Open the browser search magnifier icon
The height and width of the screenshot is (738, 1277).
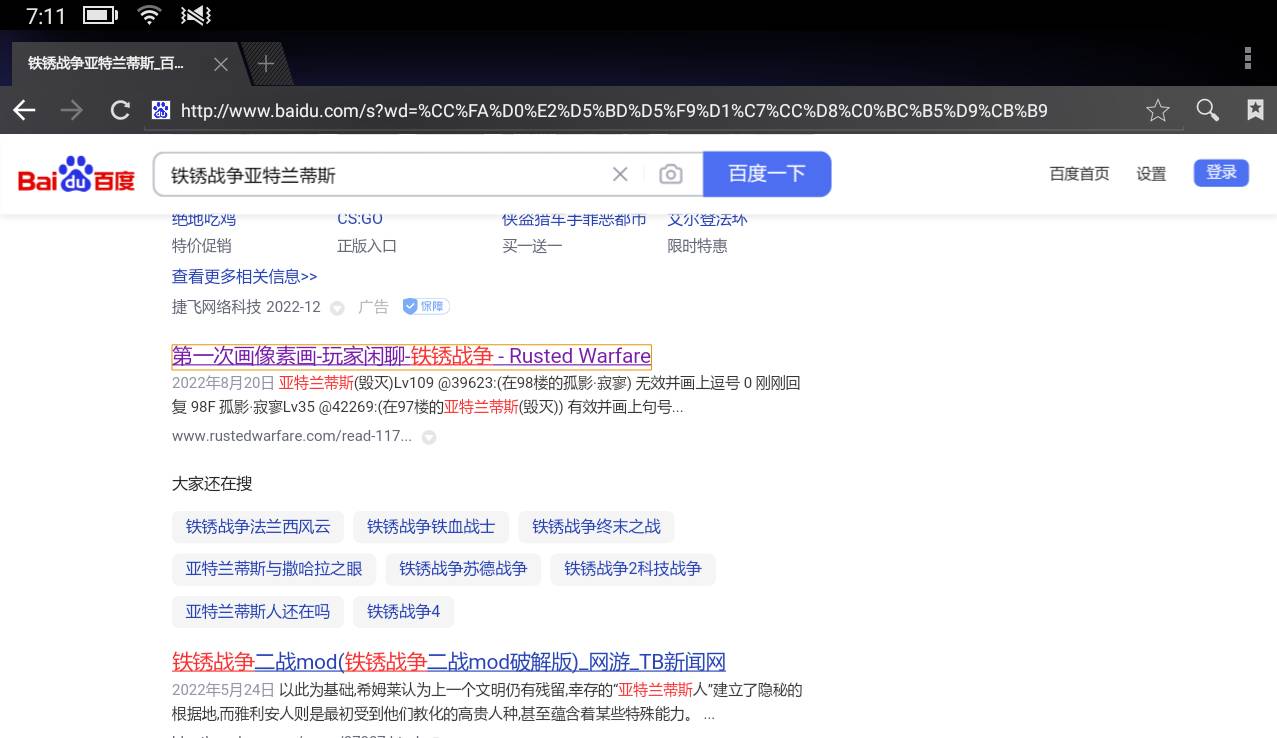(1207, 110)
